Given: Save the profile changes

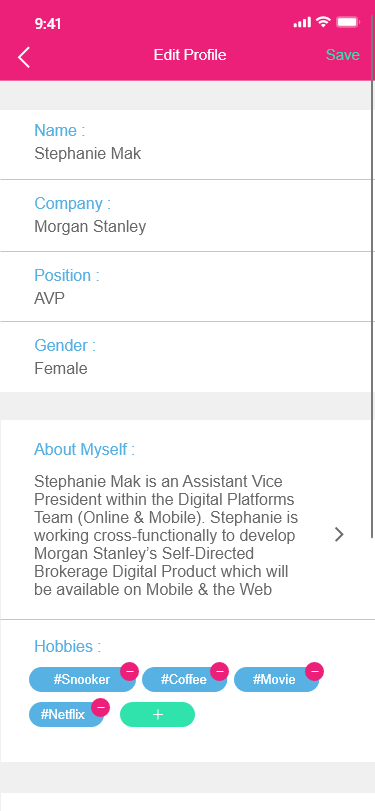Looking at the screenshot, I should (342, 55).
